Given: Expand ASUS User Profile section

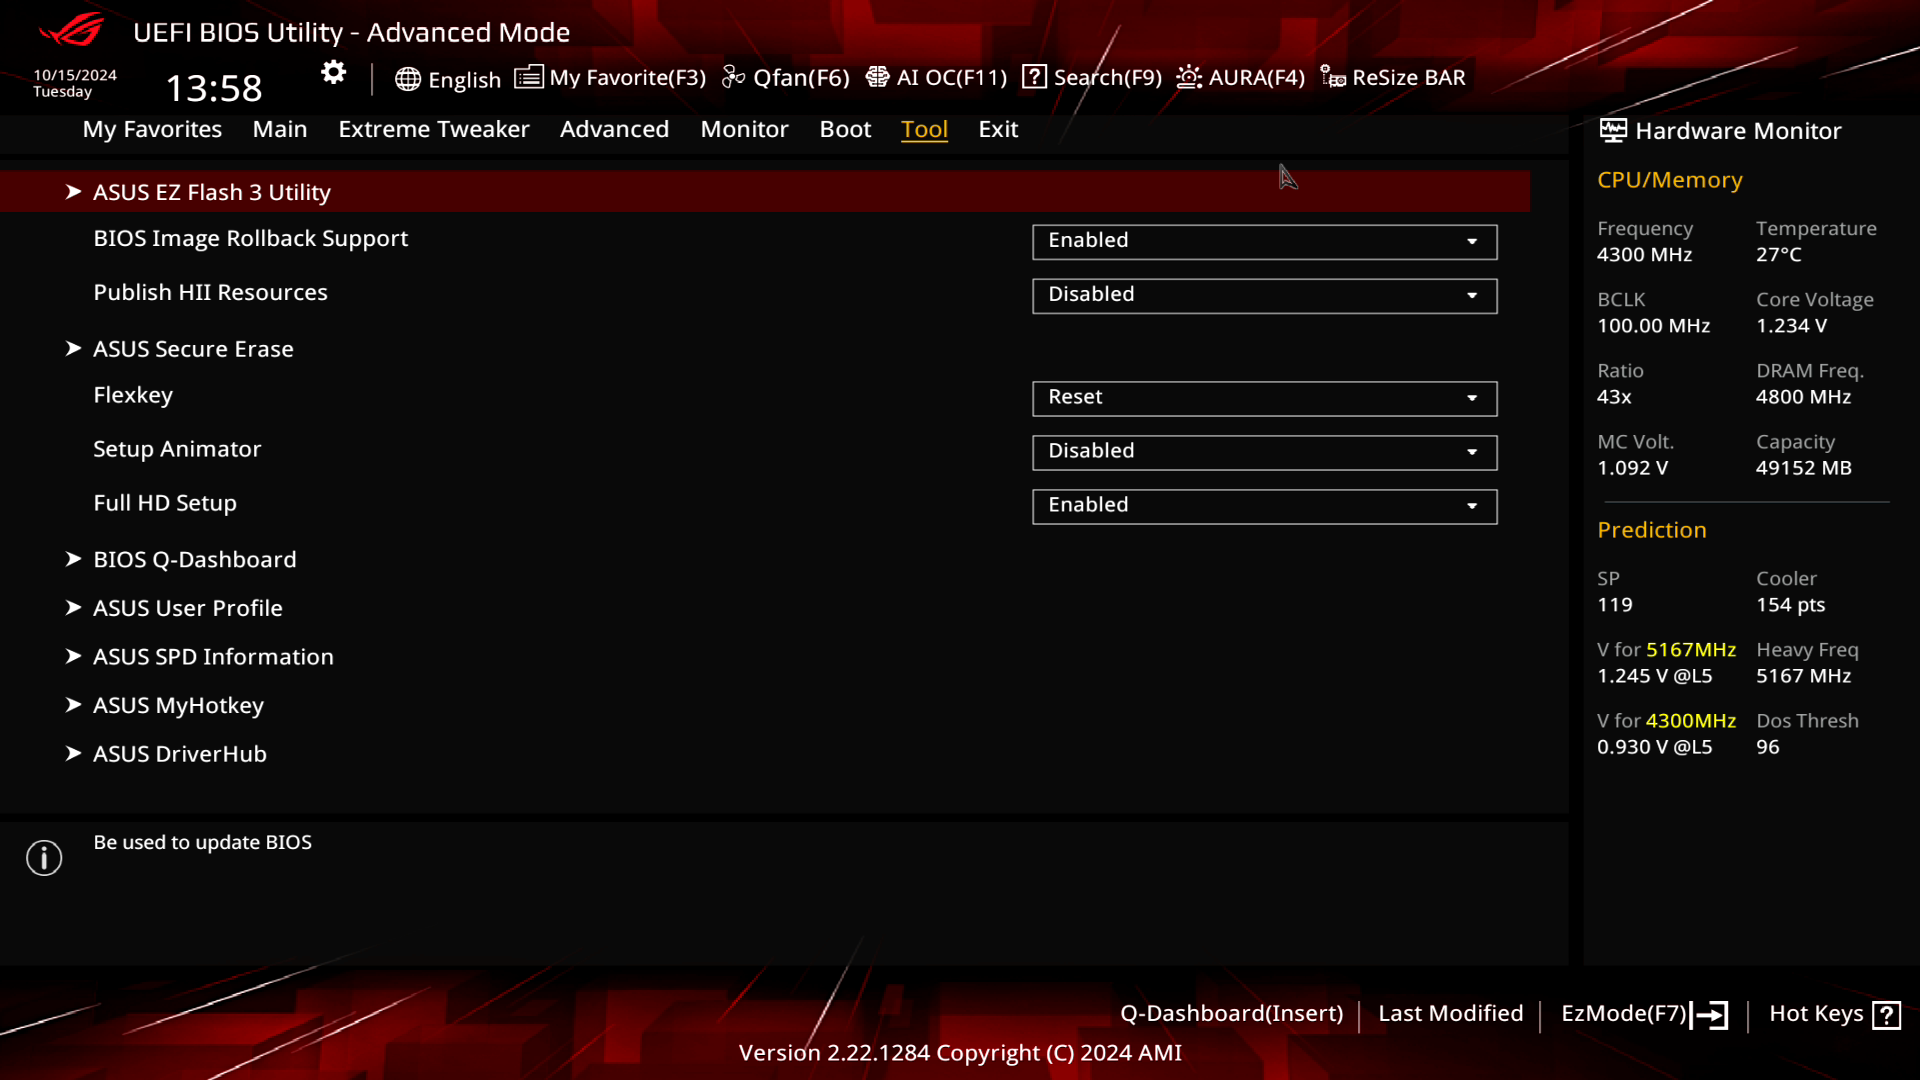Looking at the screenshot, I should [x=187, y=607].
